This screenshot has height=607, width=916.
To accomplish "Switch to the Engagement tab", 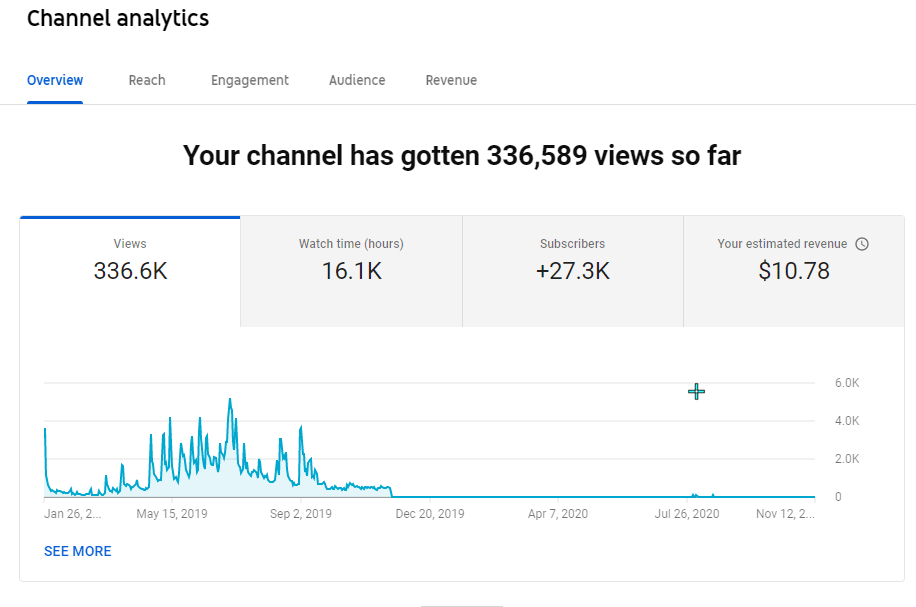I will [x=249, y=81].
